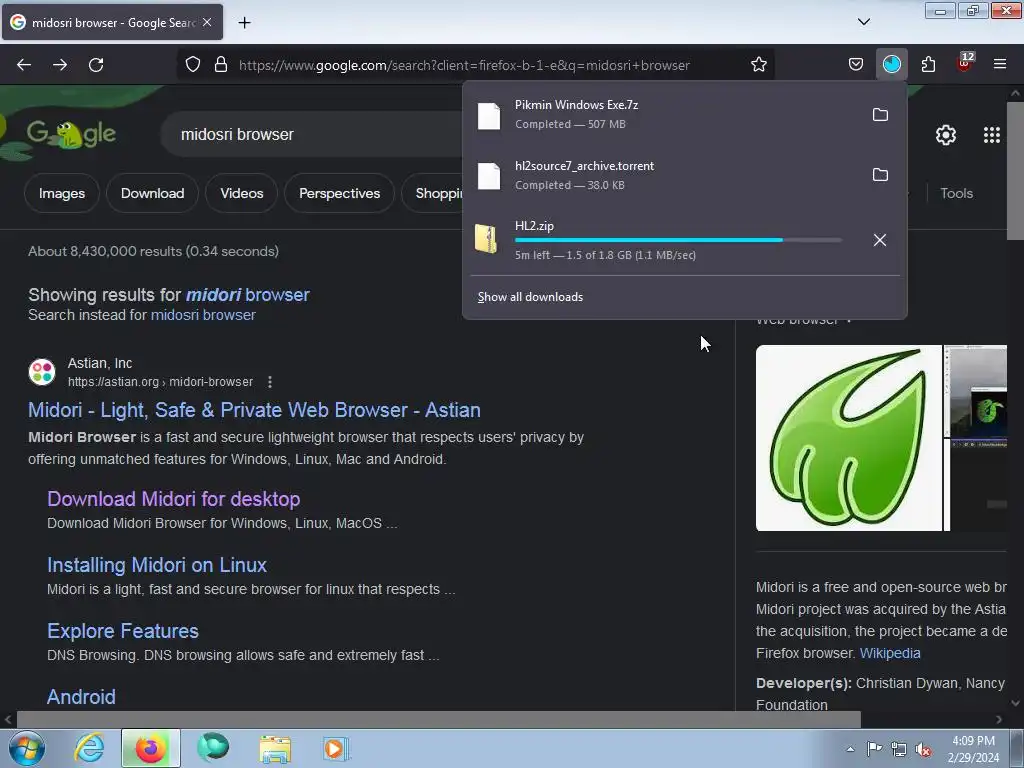Screen dimensions: 1024x768
Task: Click the vertical page scrollbar thumb
Action: pyautogui.click(x=1015, y=171)
